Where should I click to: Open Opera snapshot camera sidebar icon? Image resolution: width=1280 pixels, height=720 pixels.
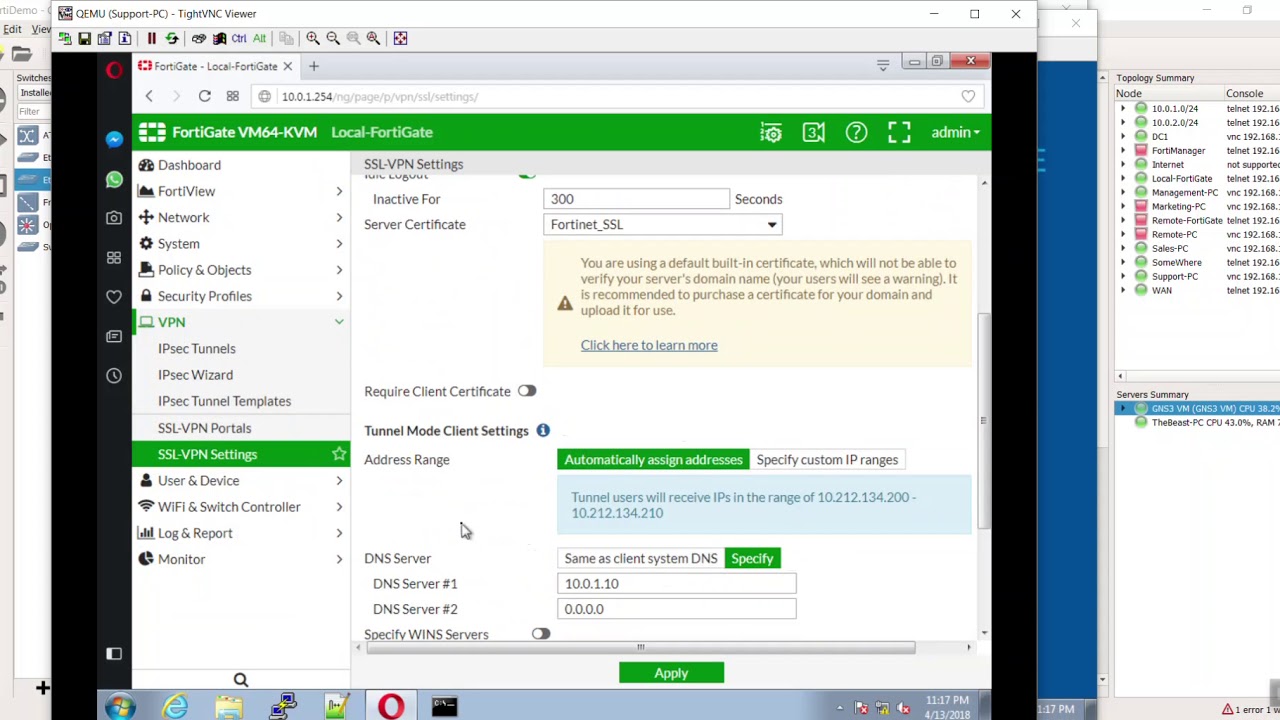click(114, 218)
